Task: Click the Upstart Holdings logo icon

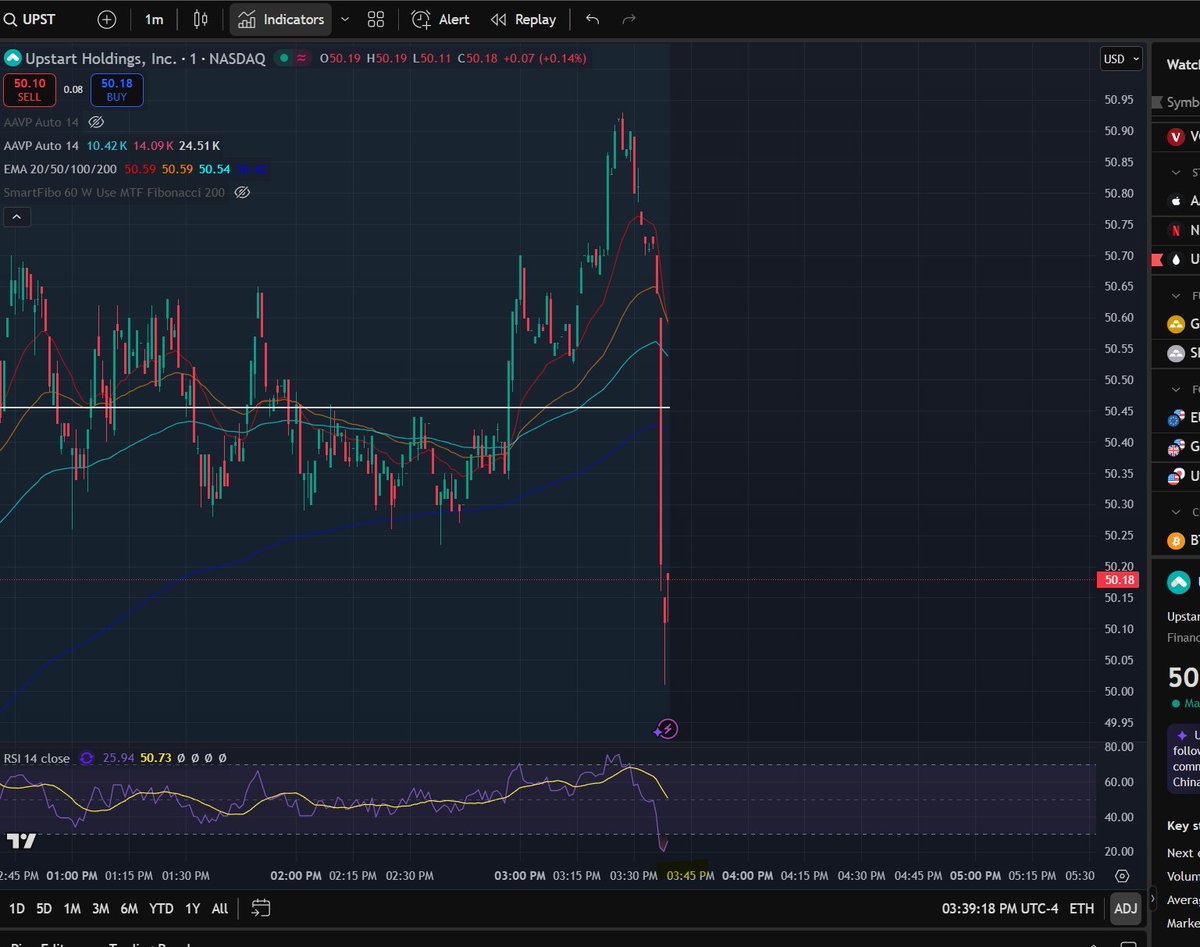Action: tap(13, 58)
